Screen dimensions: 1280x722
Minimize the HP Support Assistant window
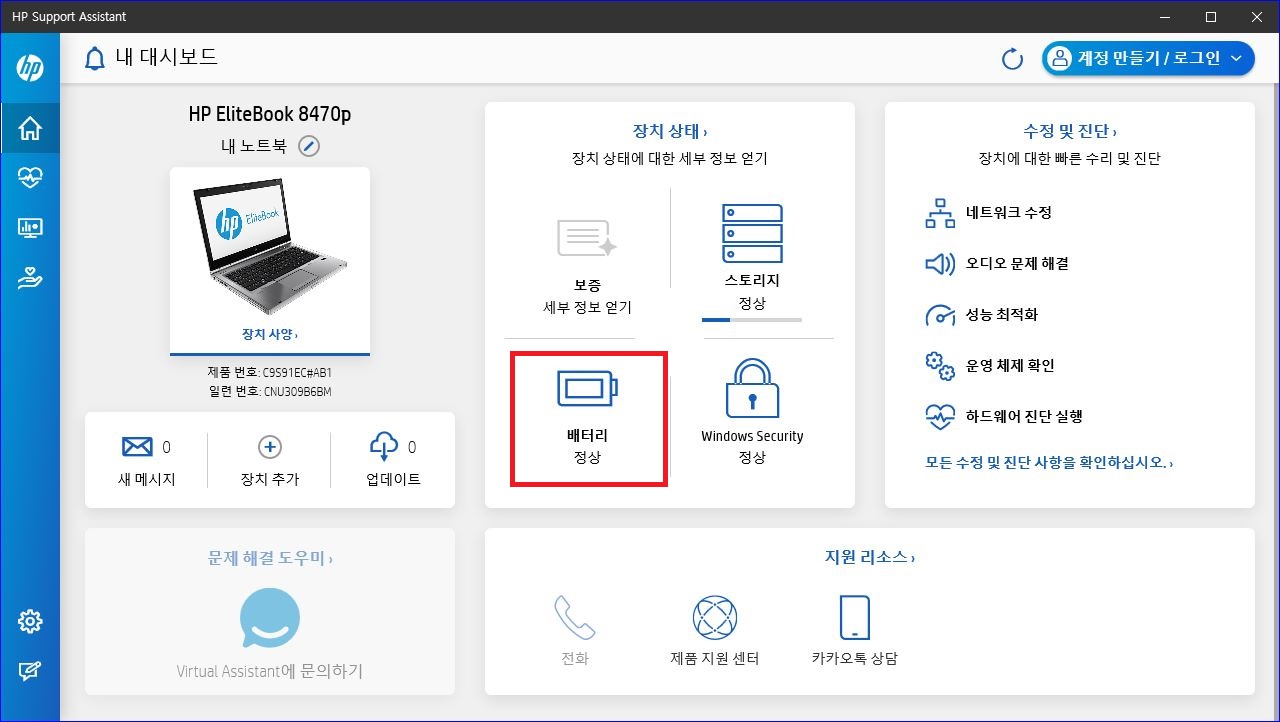coord(1165,17)
